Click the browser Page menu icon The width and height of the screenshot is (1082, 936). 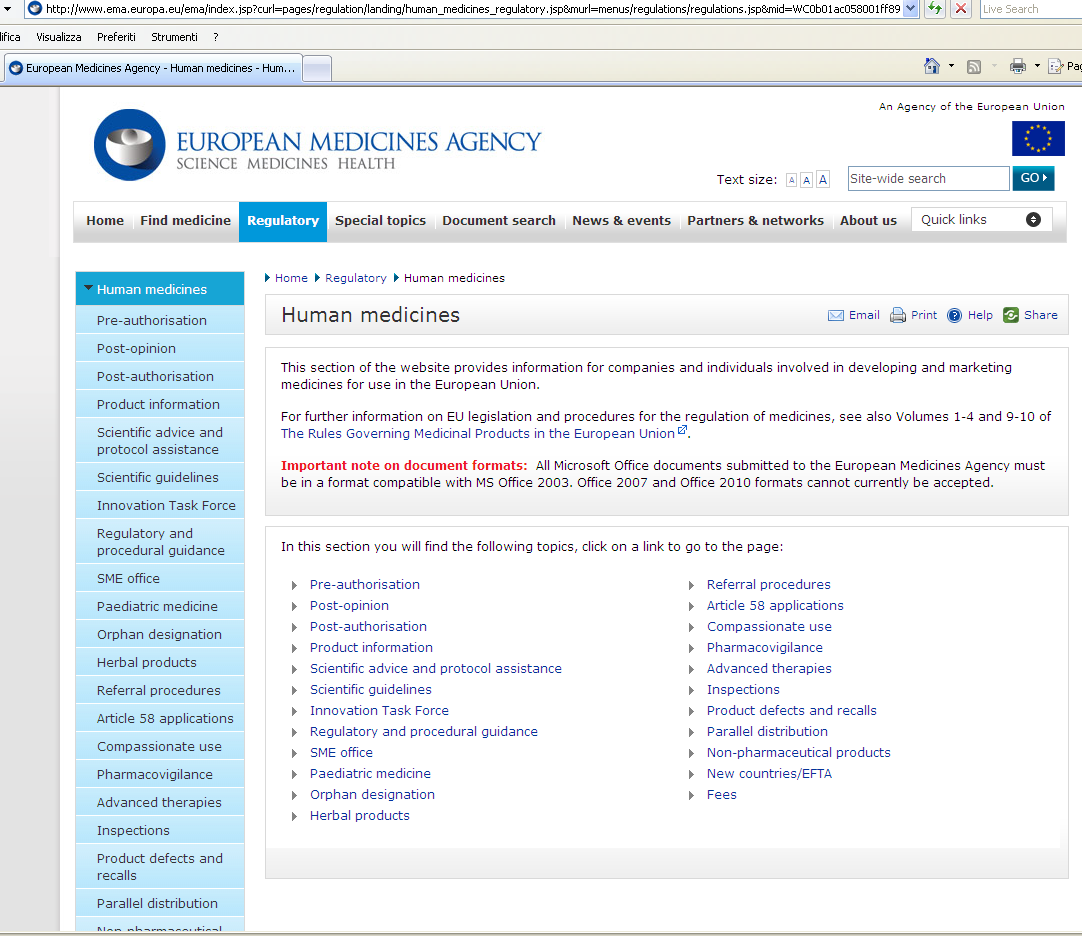(1055, 66)
